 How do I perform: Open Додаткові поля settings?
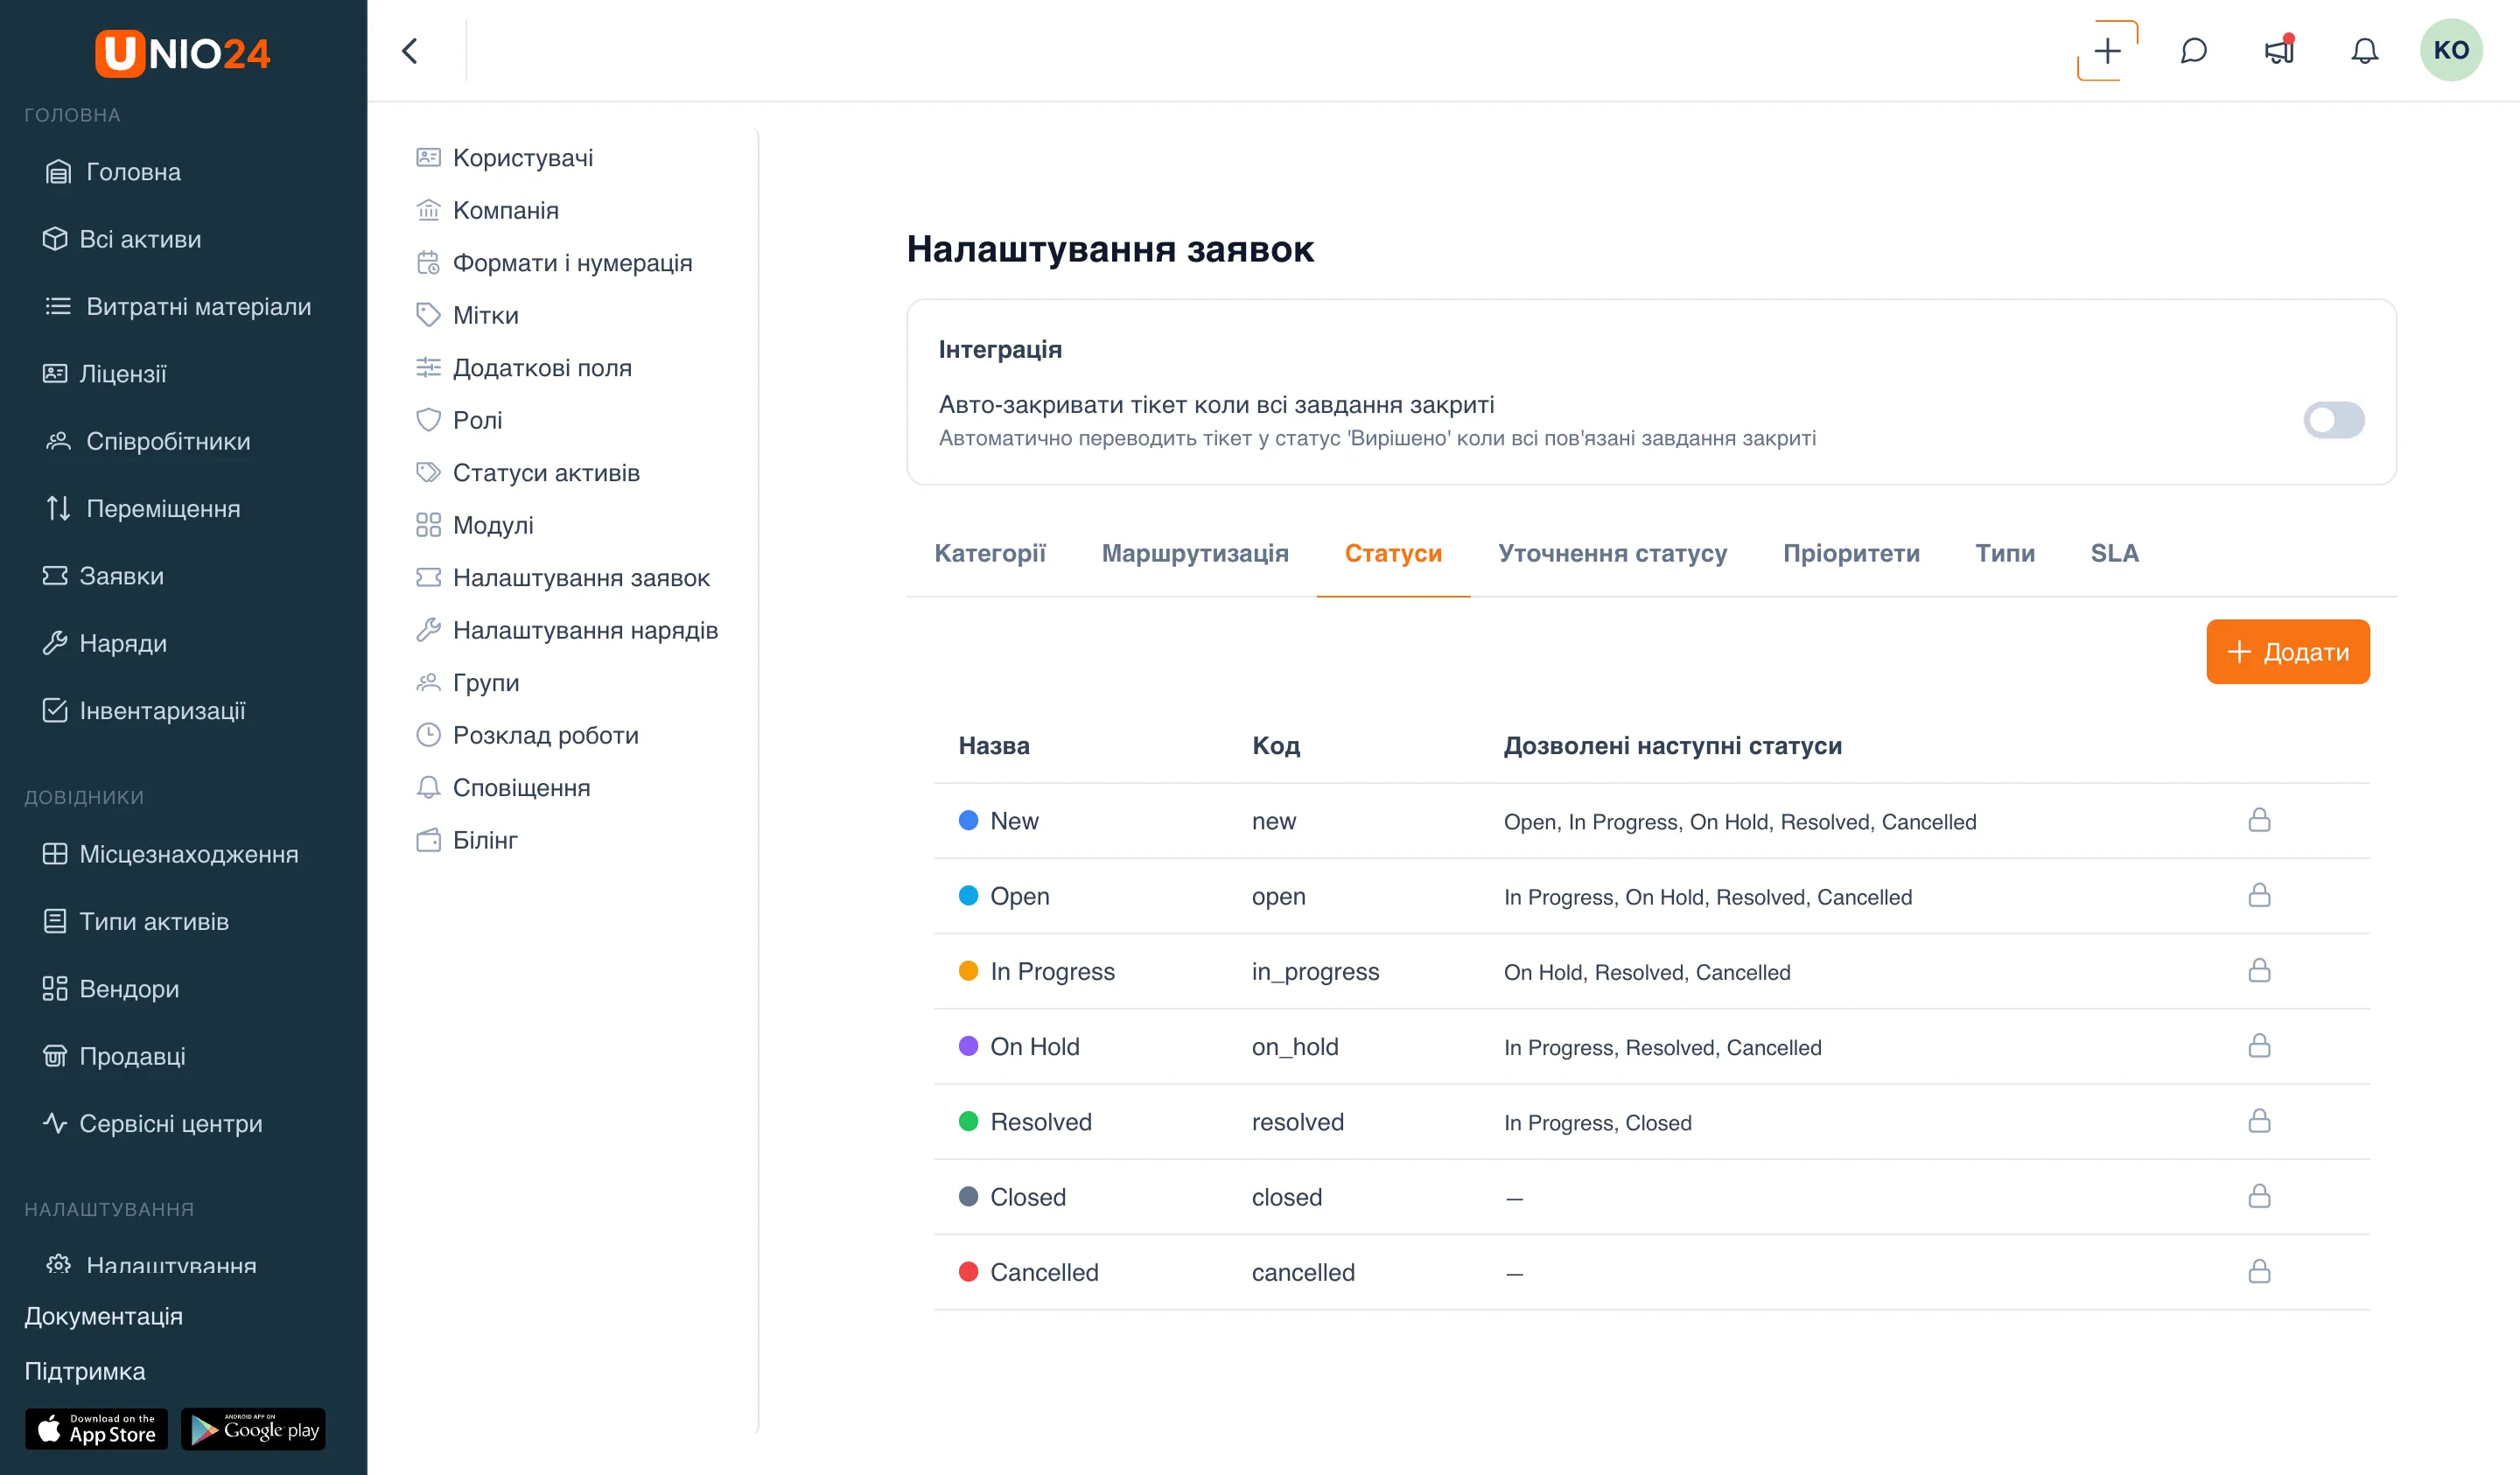[524, 368]
